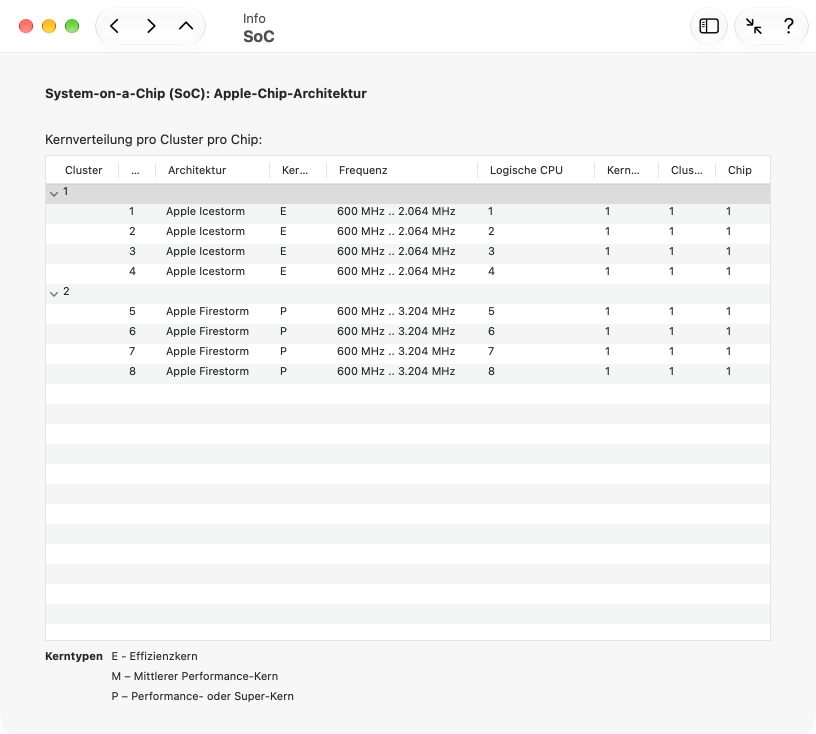Viewport: 816px width, 734px height.
Task: Sort by Cluster column header
Action: click(83, 170)
